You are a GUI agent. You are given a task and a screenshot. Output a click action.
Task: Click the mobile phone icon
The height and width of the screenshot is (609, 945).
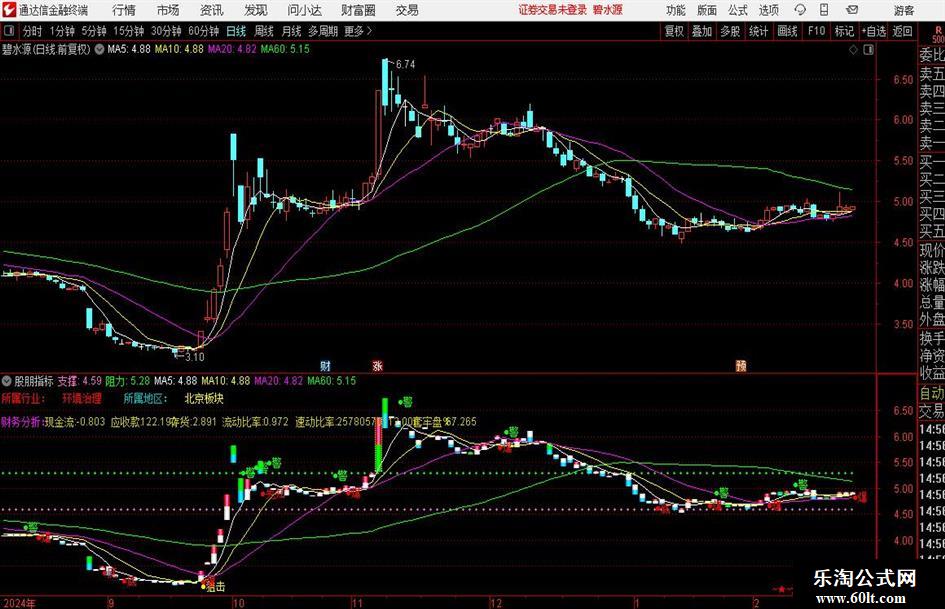(824, 10)
